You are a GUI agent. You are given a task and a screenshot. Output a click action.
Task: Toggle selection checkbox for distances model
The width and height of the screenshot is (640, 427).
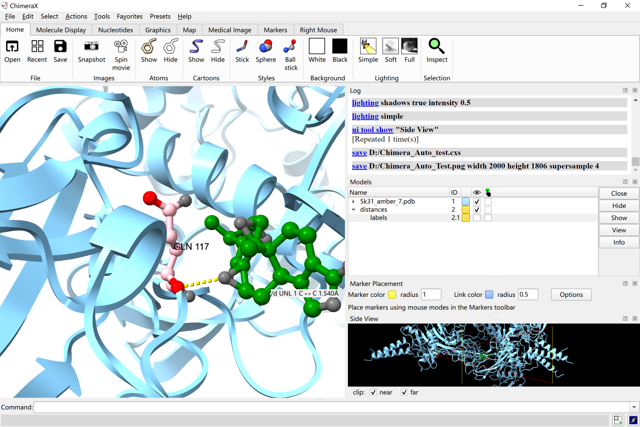(x=488, y=209)
